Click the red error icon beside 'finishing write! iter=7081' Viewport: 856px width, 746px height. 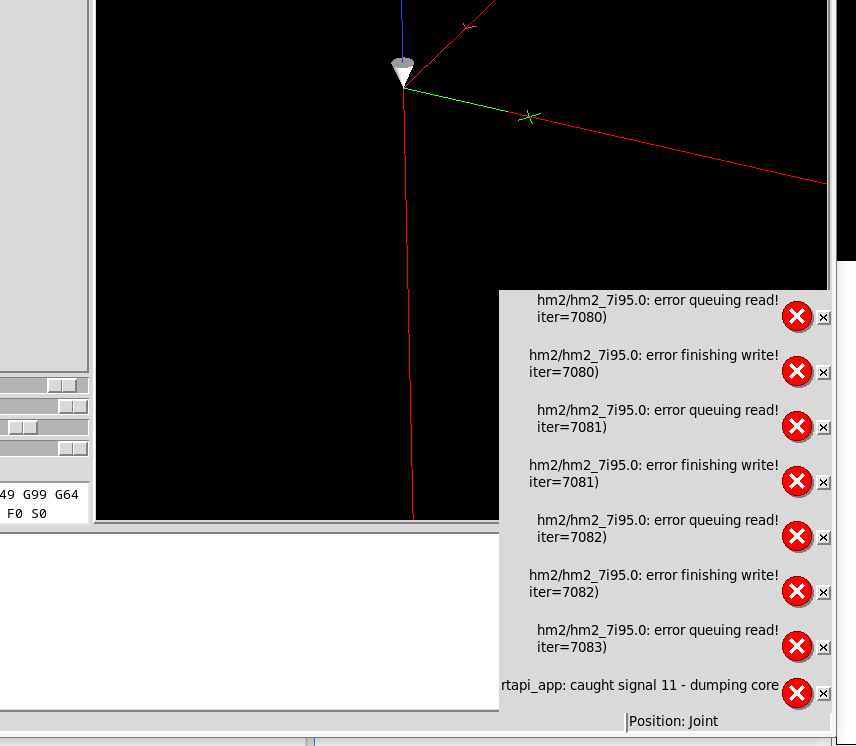pyautogui.click(x=797, y=482)
